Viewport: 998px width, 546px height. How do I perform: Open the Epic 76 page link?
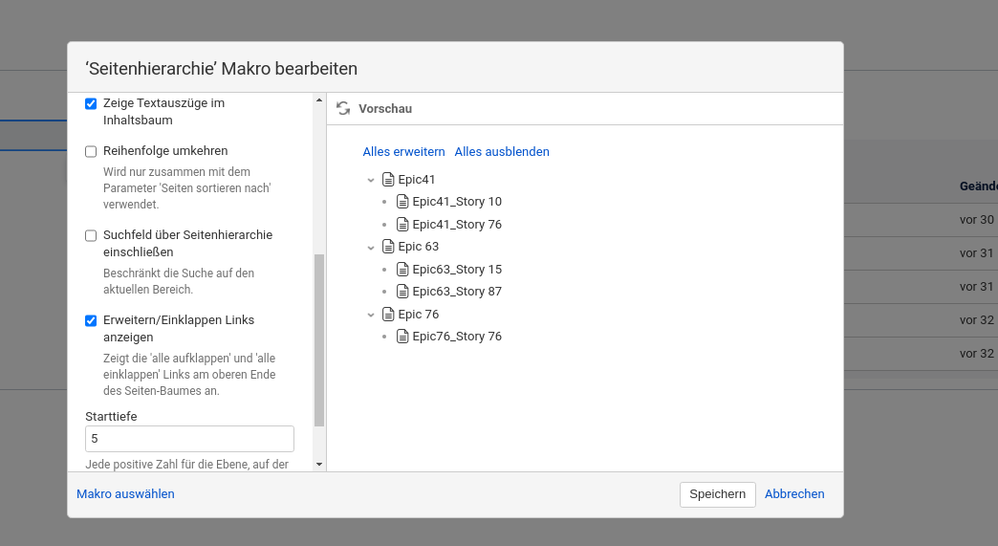point(418,314)
